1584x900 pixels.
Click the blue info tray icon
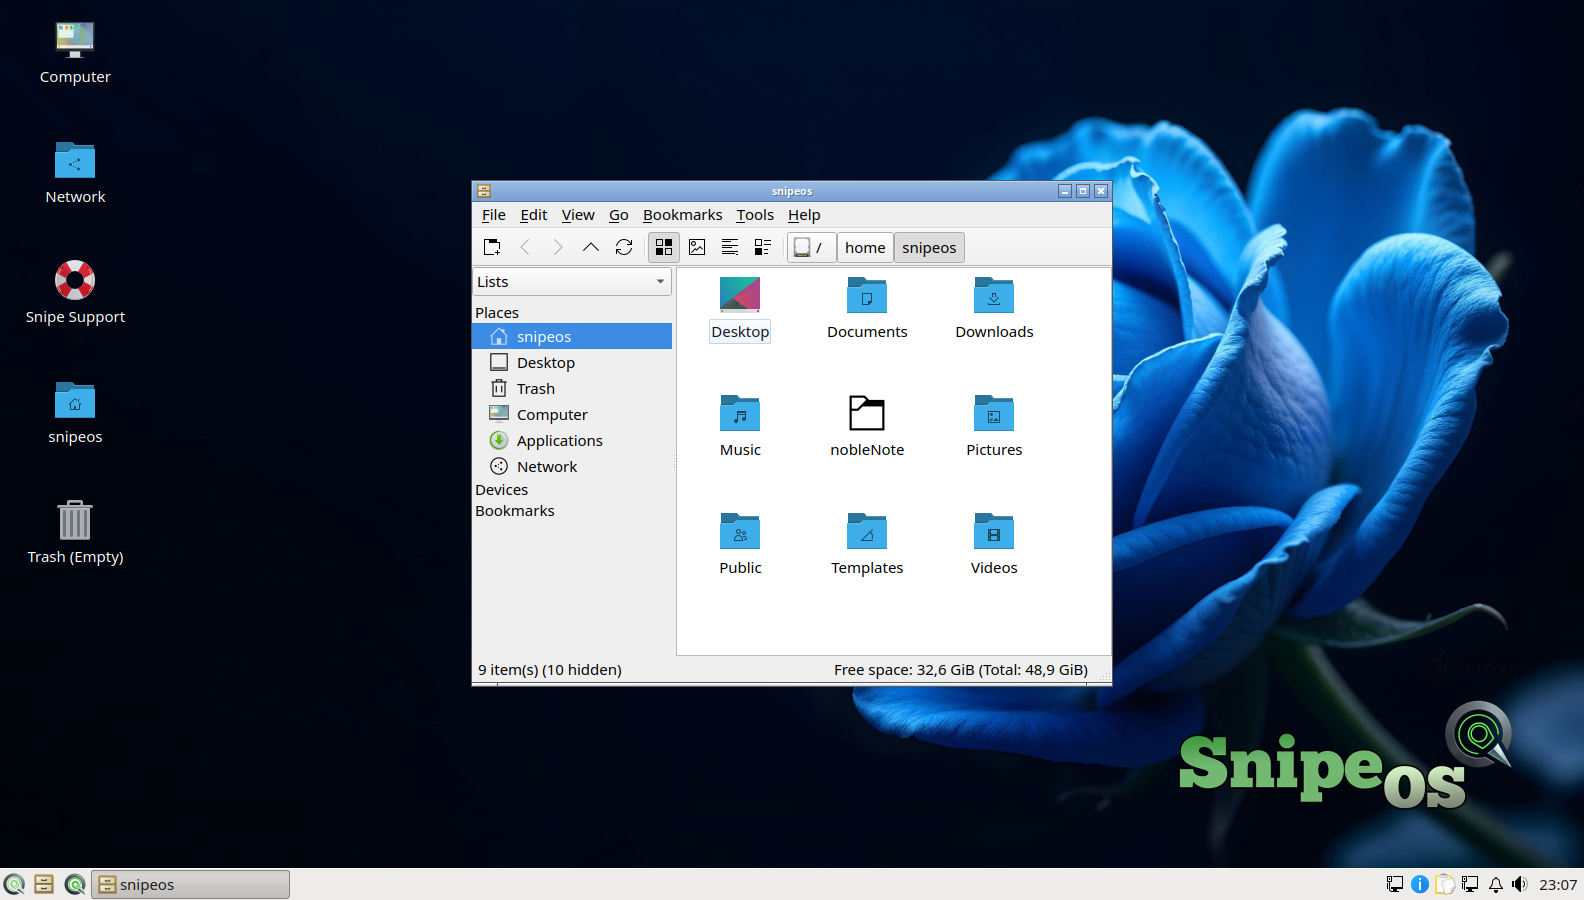(1420, 884)
